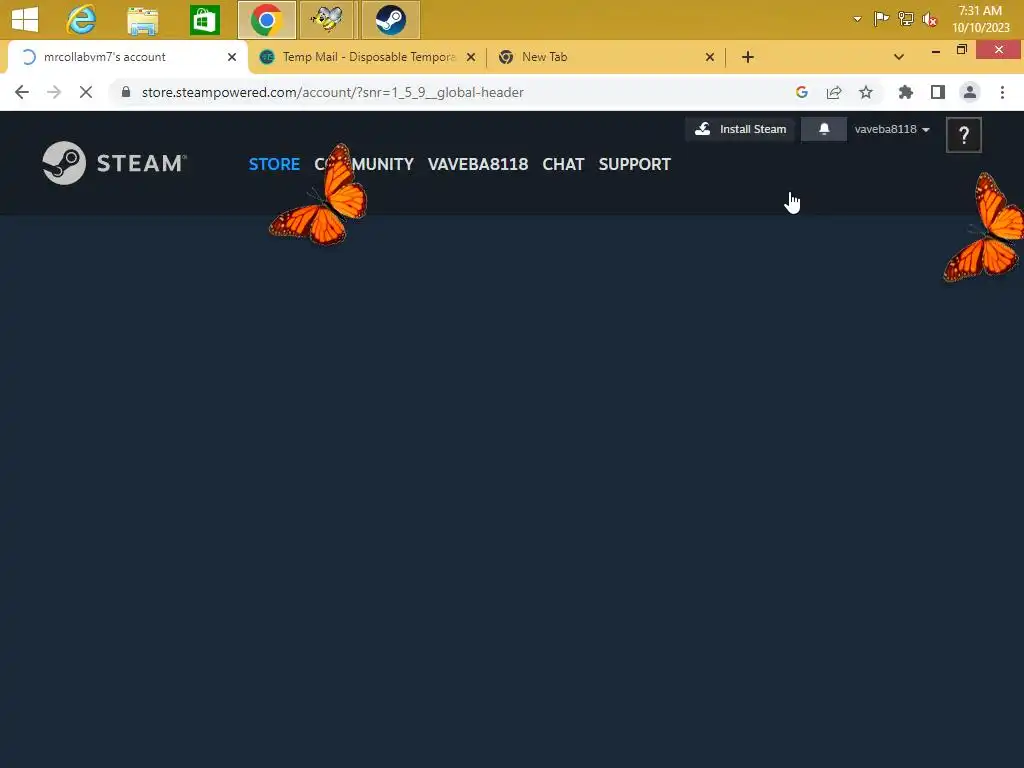Close the mrcollabvm7's account tab
Screen dimensions: 1024x768
(x=232, y=57)
